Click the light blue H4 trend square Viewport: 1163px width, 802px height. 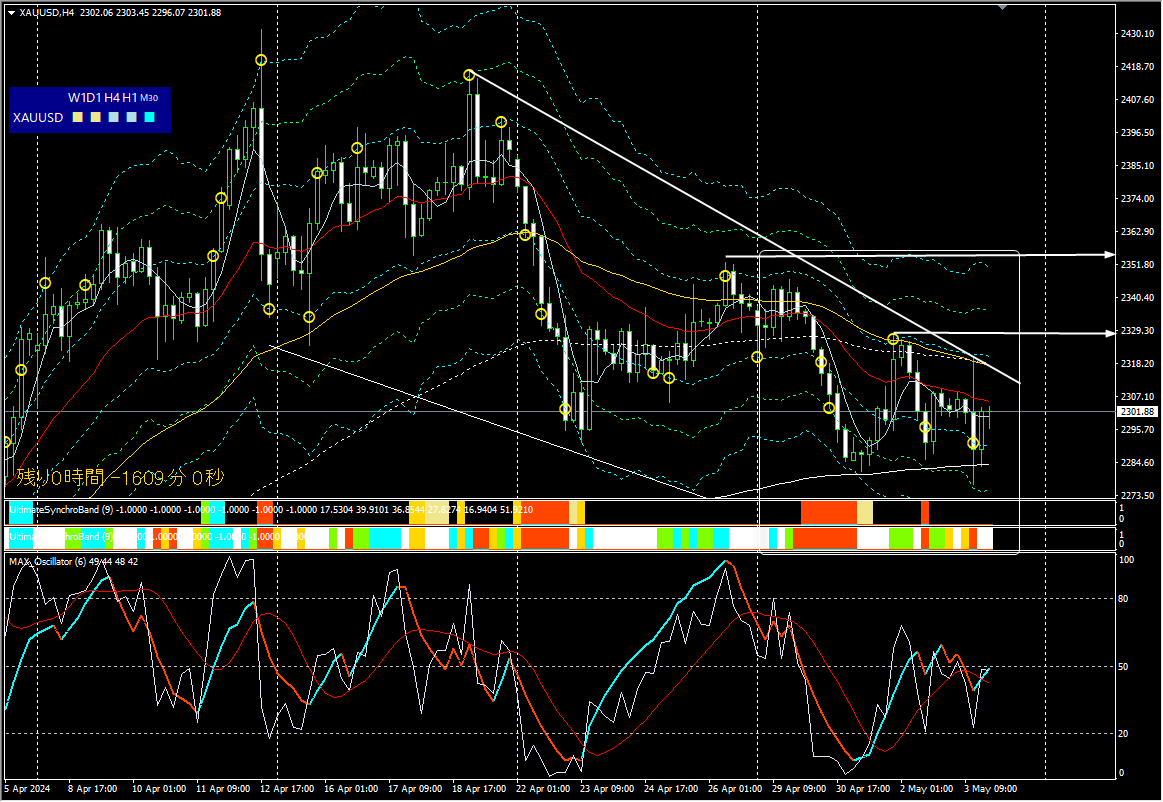[x=113, y=117]
